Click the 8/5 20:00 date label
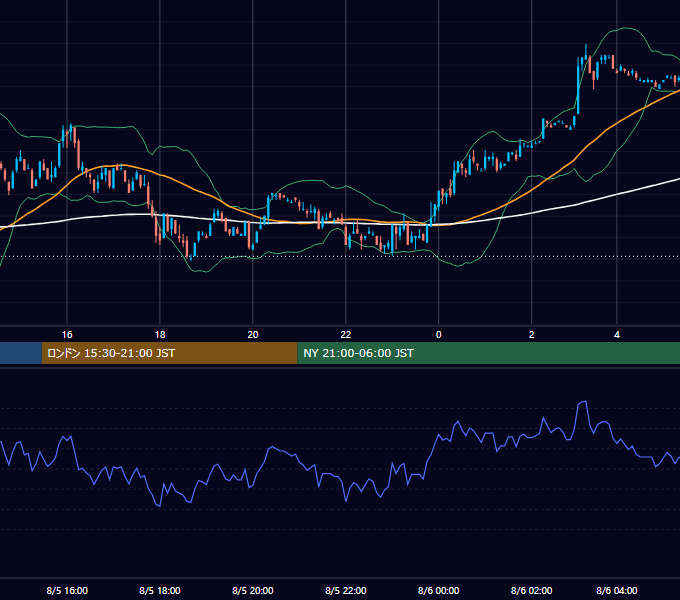Image resolution: width=680 pixels, height=600 pixels. (x=253, y=590)
